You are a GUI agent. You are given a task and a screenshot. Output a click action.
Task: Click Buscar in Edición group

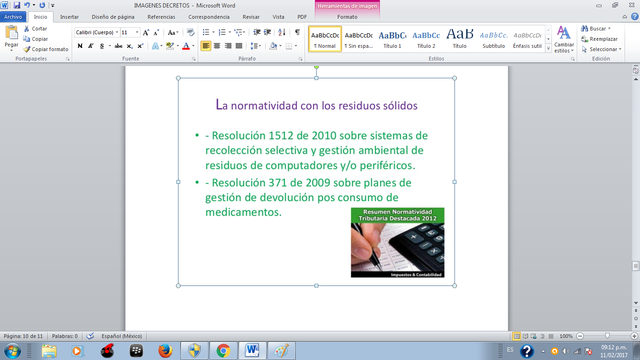(x=596, y=29)
